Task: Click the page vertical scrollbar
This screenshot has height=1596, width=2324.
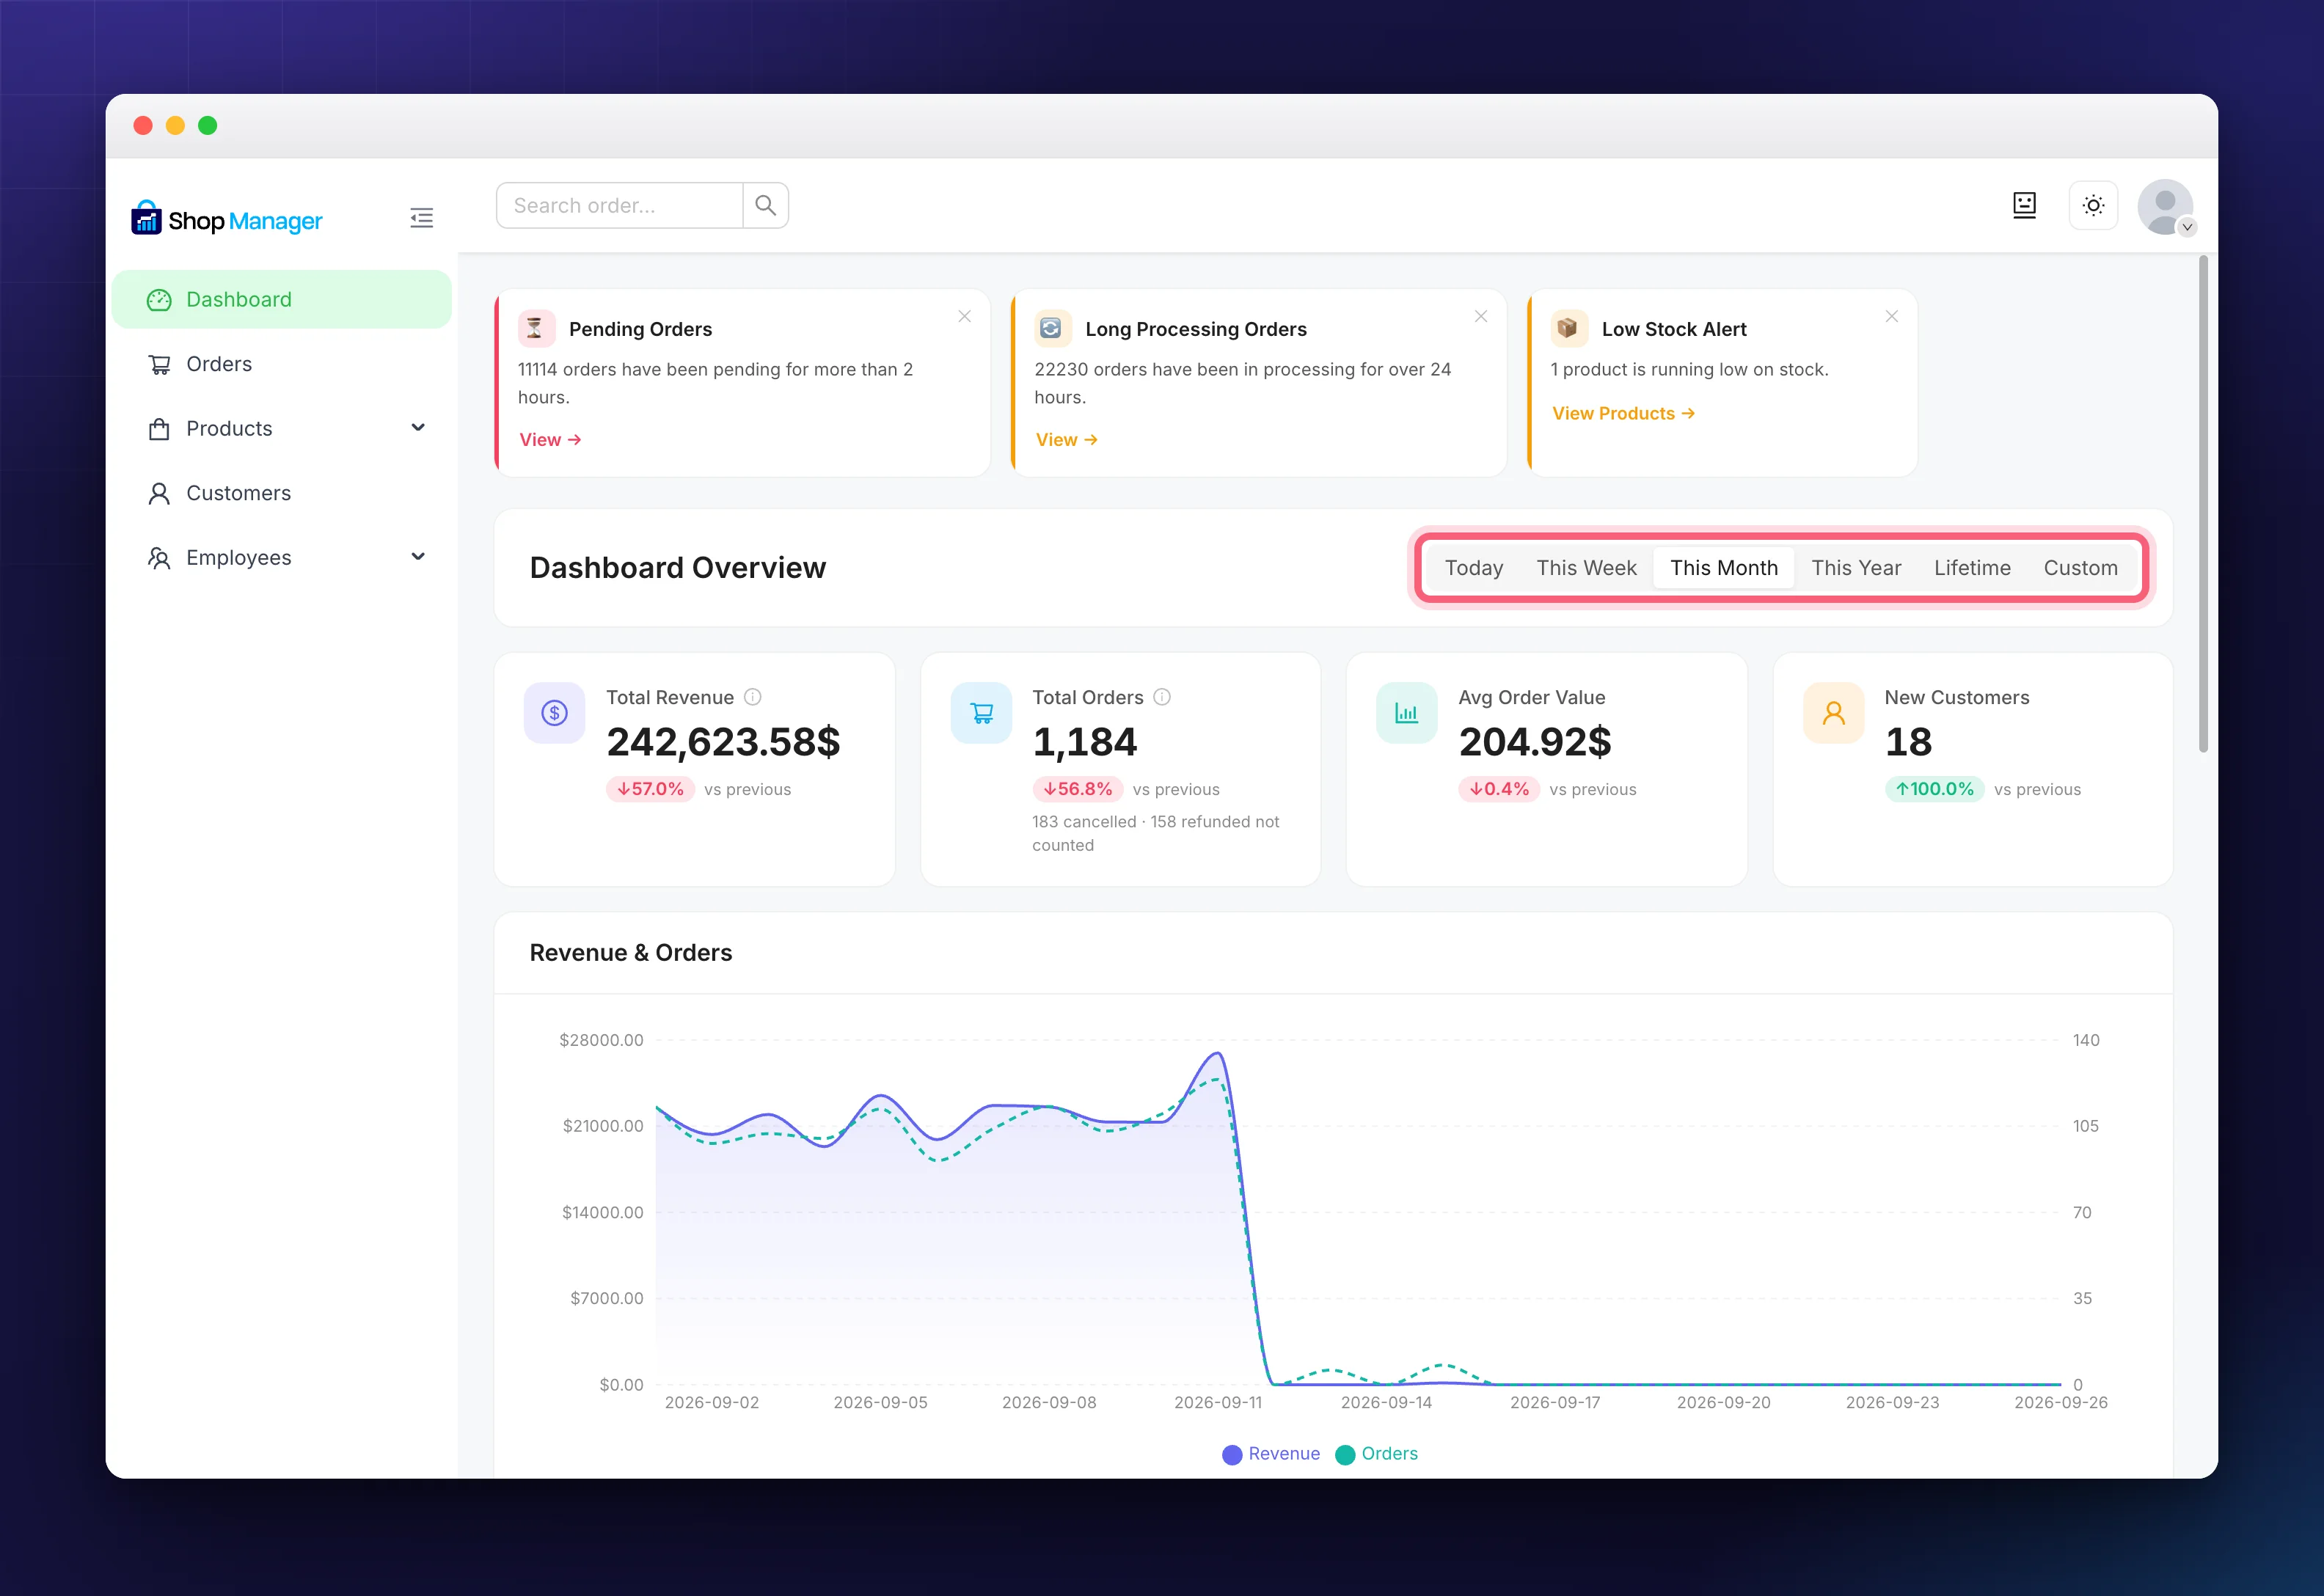Action: [x=2203, y=504]
